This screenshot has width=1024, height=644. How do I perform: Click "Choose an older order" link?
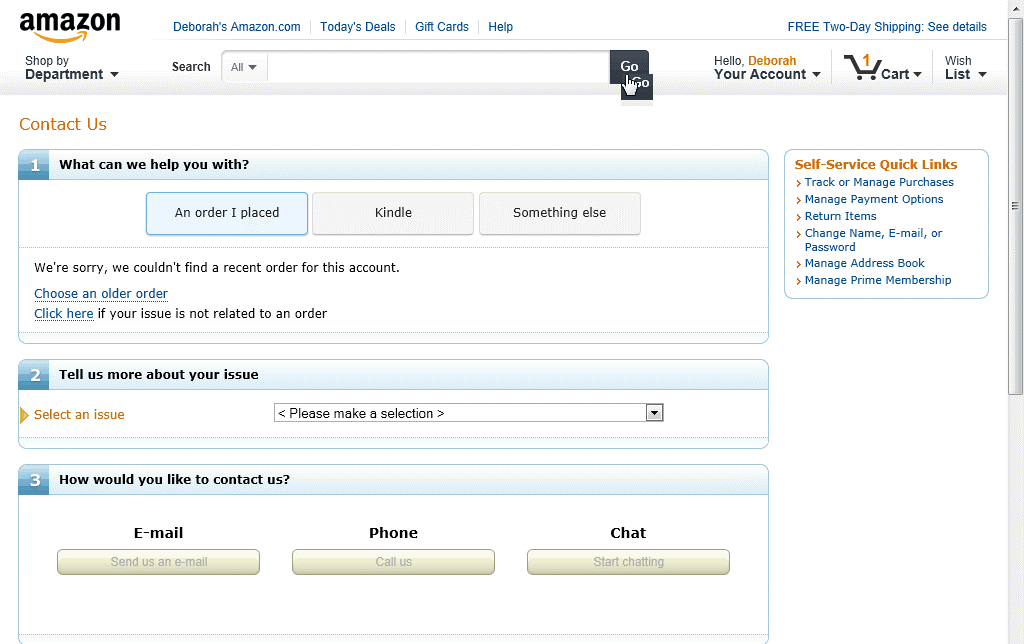[101, 294]
